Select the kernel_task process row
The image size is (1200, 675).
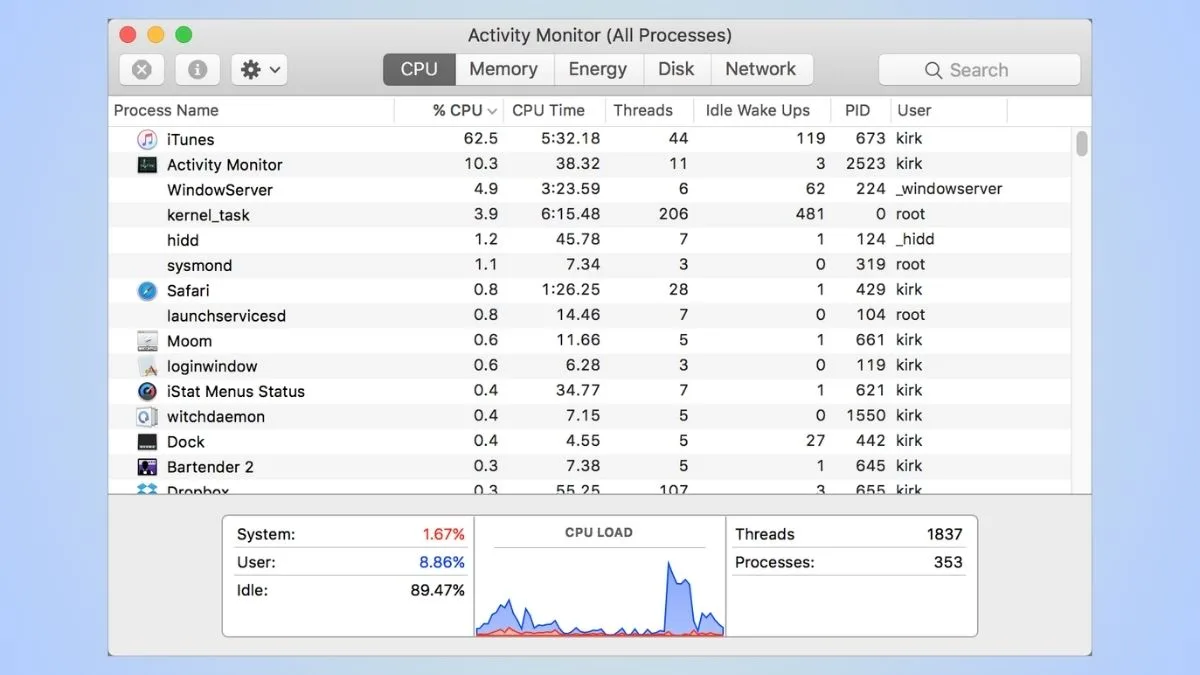(592, 214)
